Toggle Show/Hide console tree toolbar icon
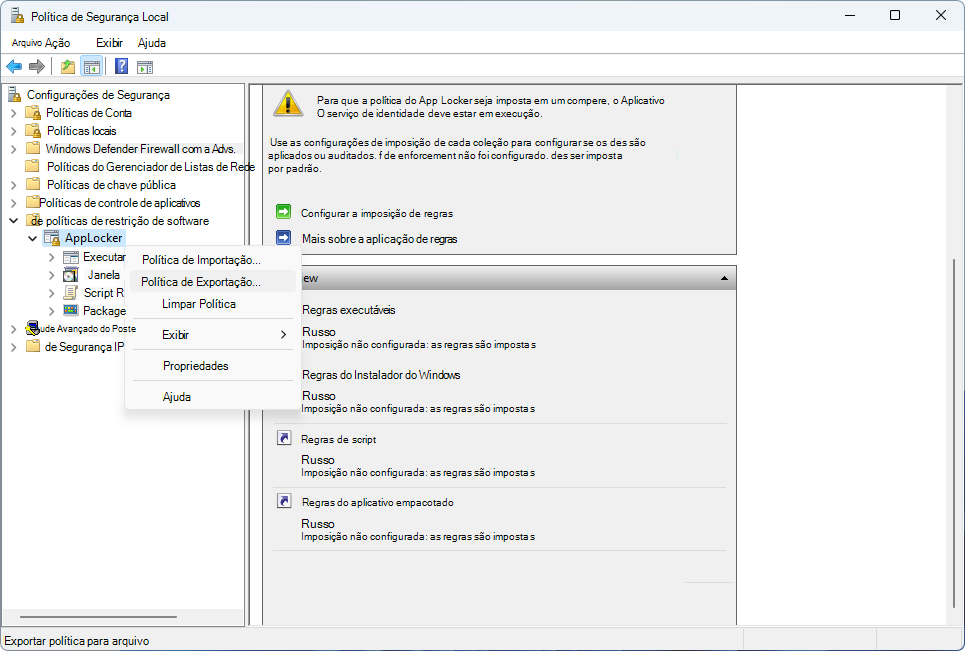The image size is (965, 651). point(92,66)
